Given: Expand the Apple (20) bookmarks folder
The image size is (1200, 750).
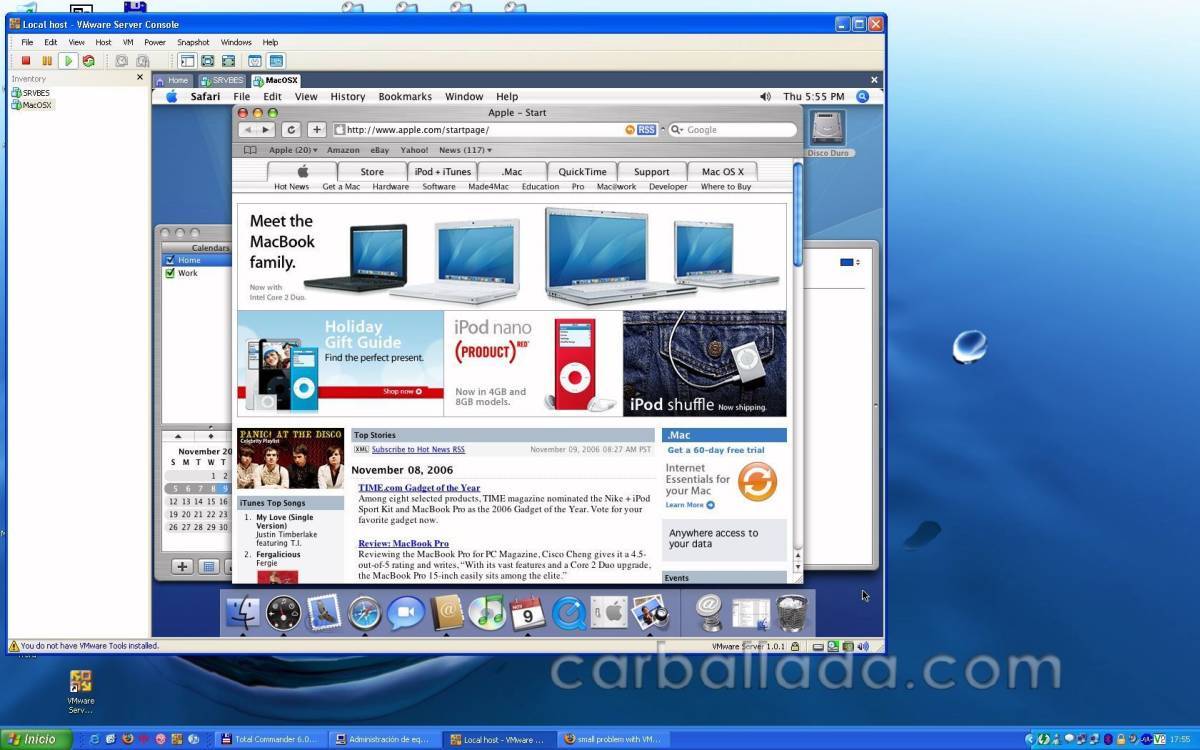Looking at the screenshot, I should [293, 150].
